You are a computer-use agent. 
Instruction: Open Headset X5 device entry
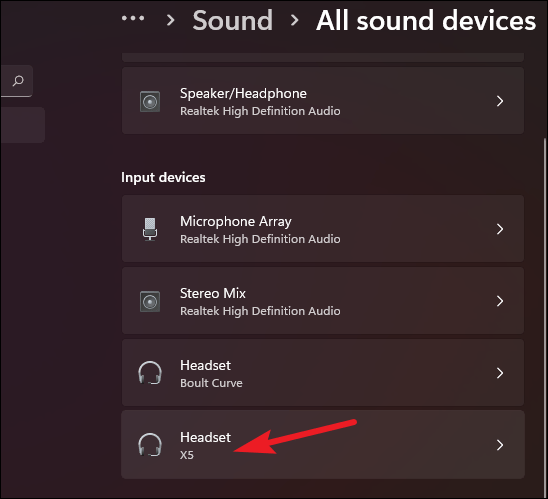pyautogui.click(x=323, y=444)
